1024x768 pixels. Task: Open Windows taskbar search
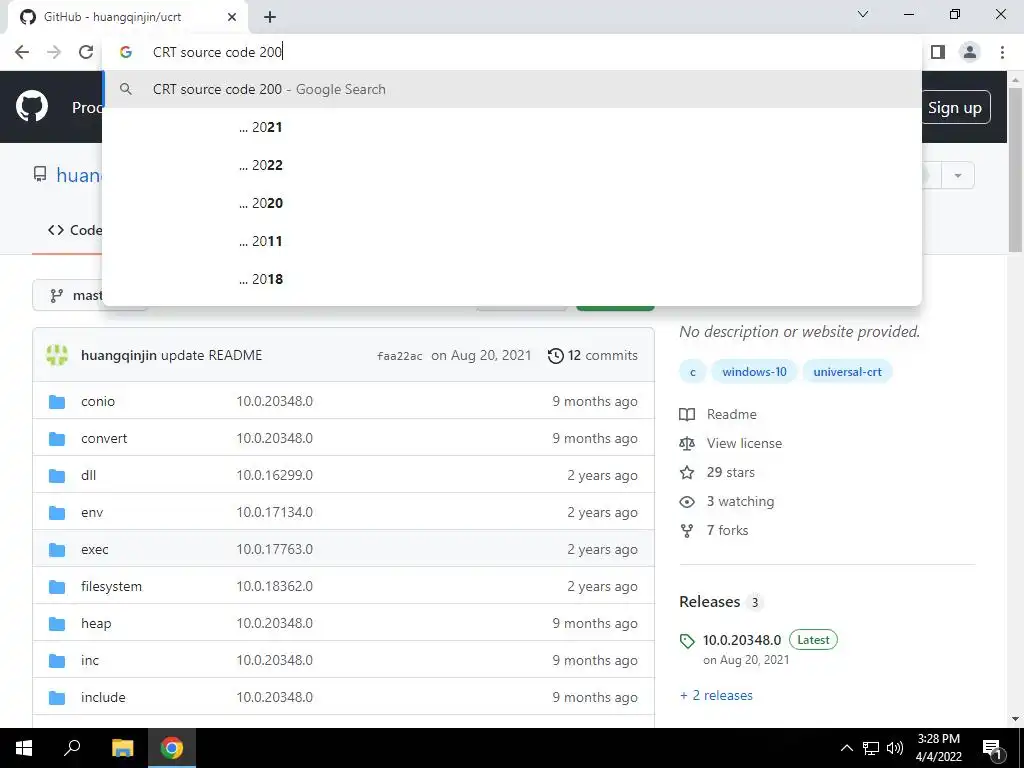point(72,748)
